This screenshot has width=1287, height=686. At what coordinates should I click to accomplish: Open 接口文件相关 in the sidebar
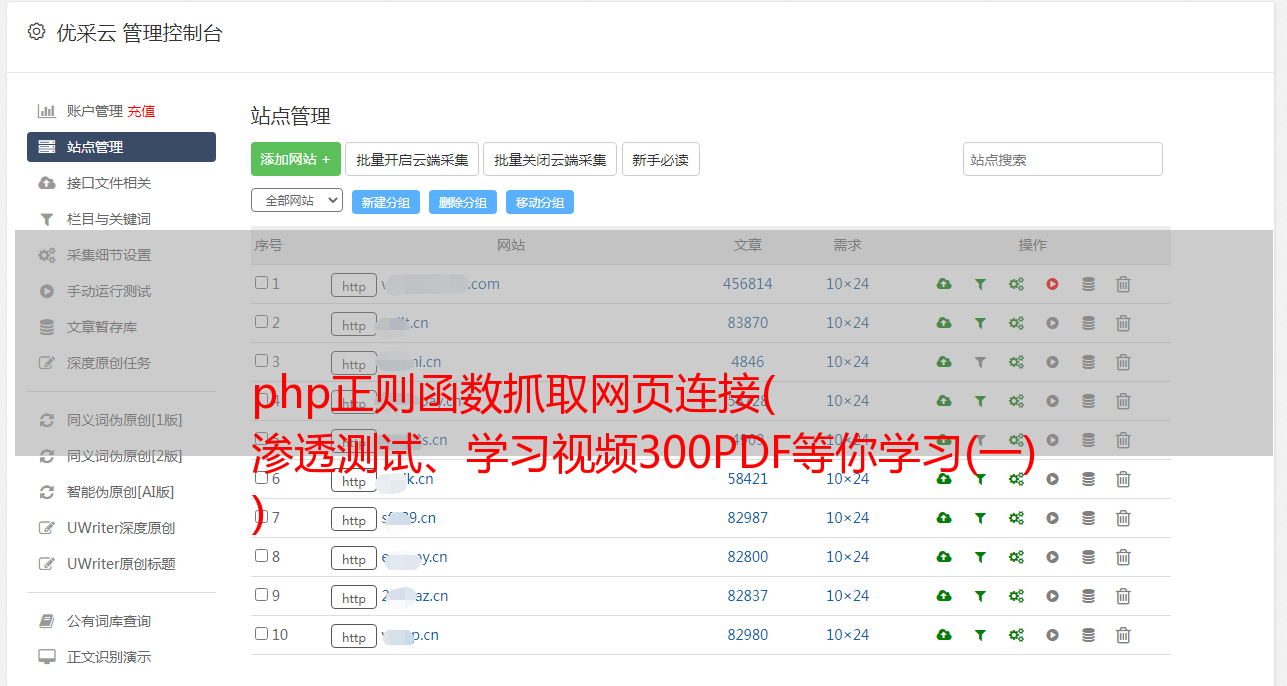tap(109, 183)
